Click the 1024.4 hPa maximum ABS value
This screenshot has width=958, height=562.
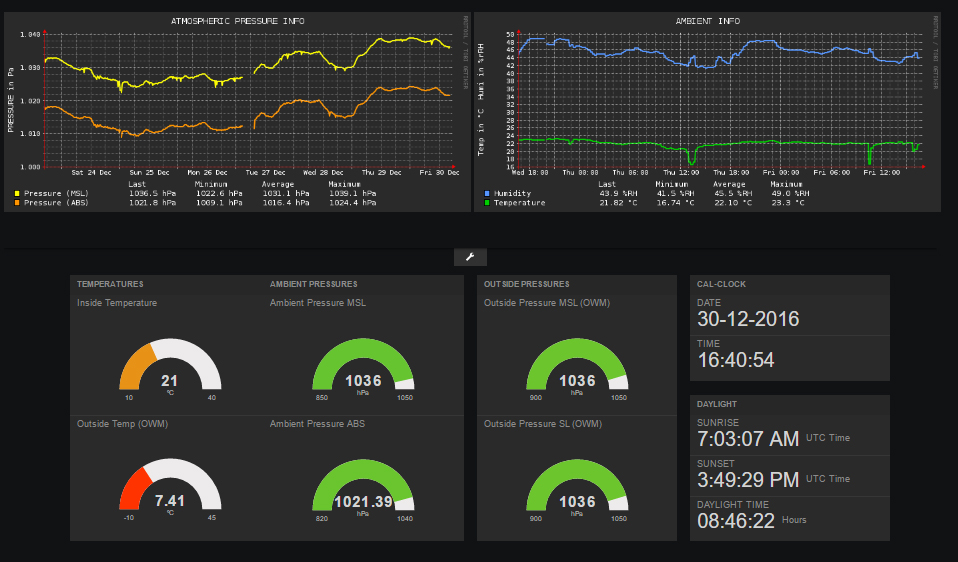tap(353, 203)
